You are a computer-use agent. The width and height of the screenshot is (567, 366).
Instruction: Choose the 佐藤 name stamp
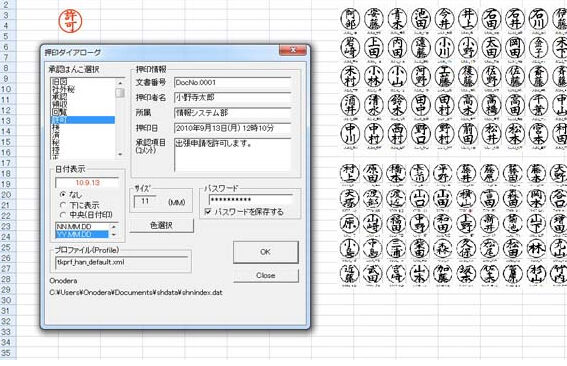[515, 76]
